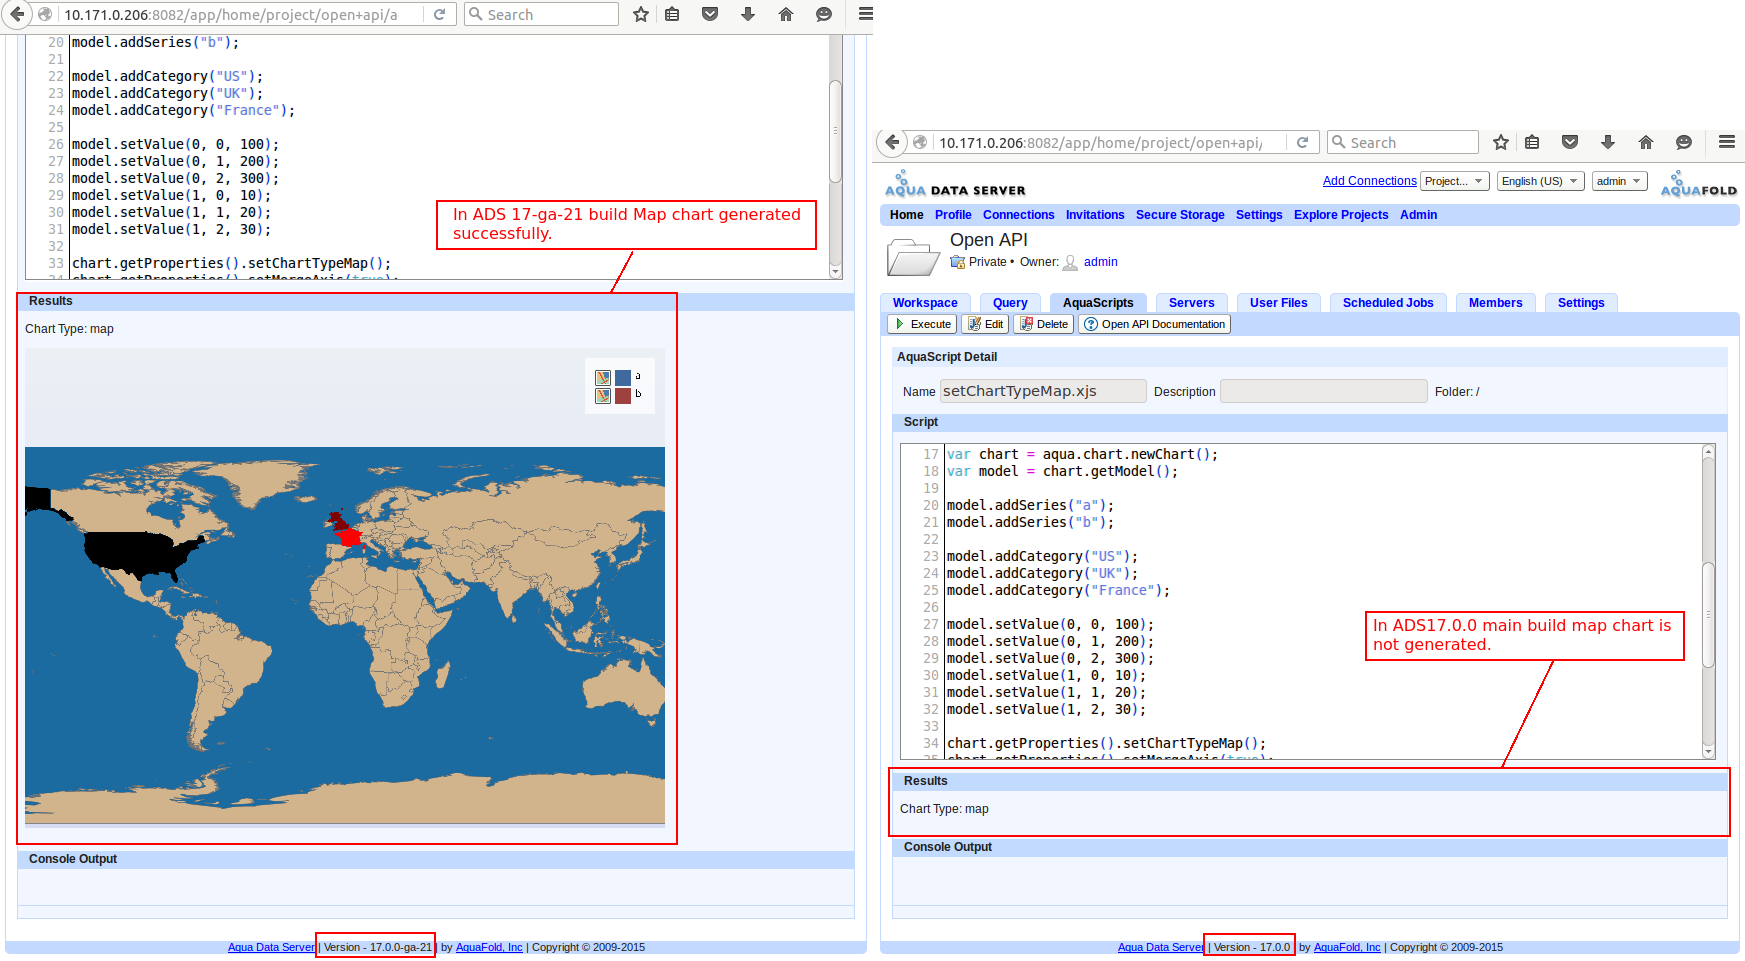The width and height of the screenshot is (1745, 961).
Task: Show bookmarks list in the right browser window
Action: tap(1532, 142)
